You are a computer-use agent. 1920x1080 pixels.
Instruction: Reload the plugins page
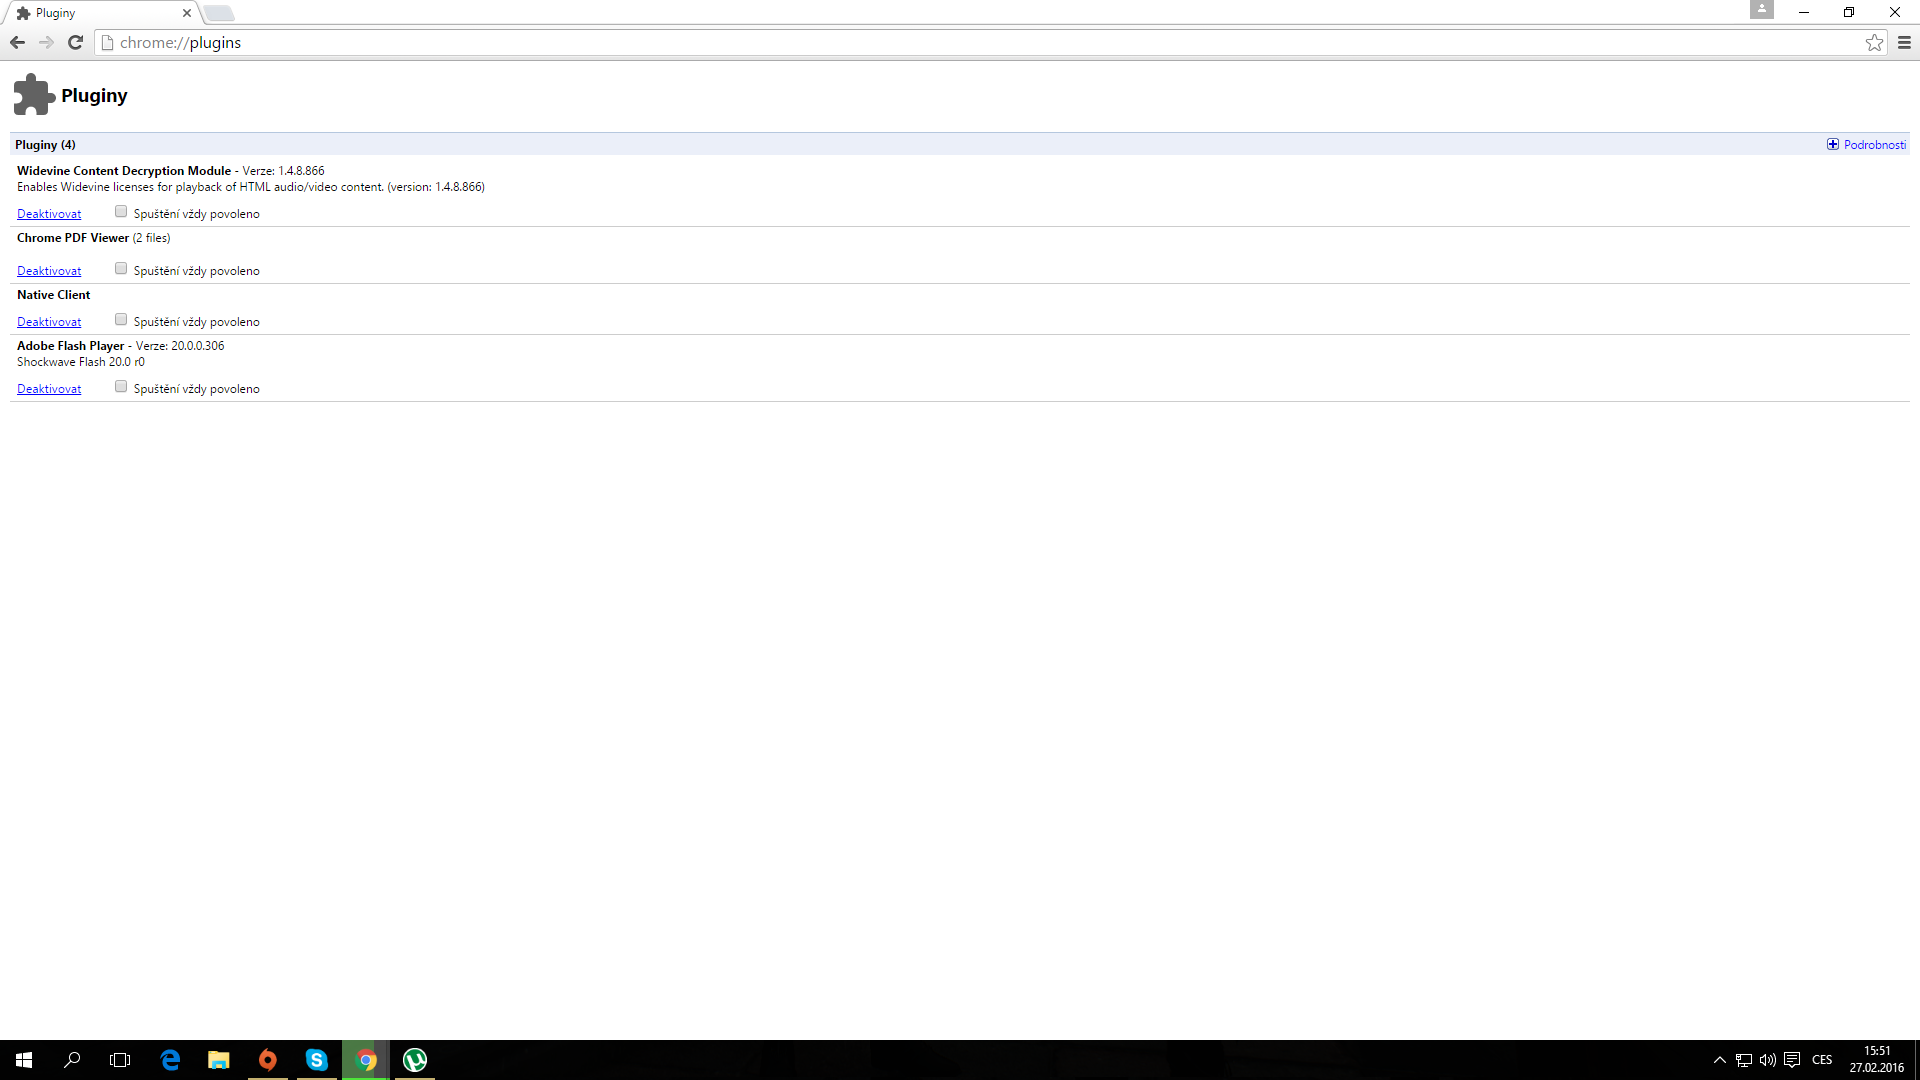(x=75, y=42)
